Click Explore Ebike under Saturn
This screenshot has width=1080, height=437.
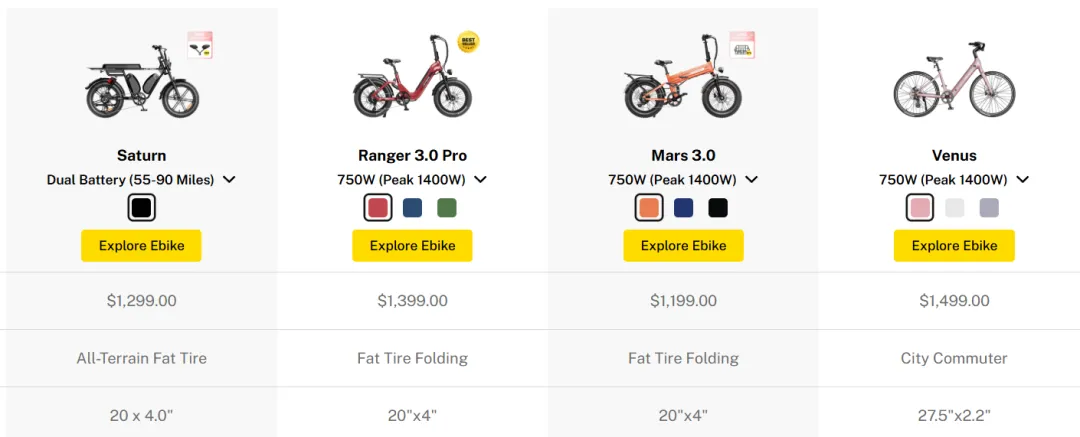click(x=141, y=245)
